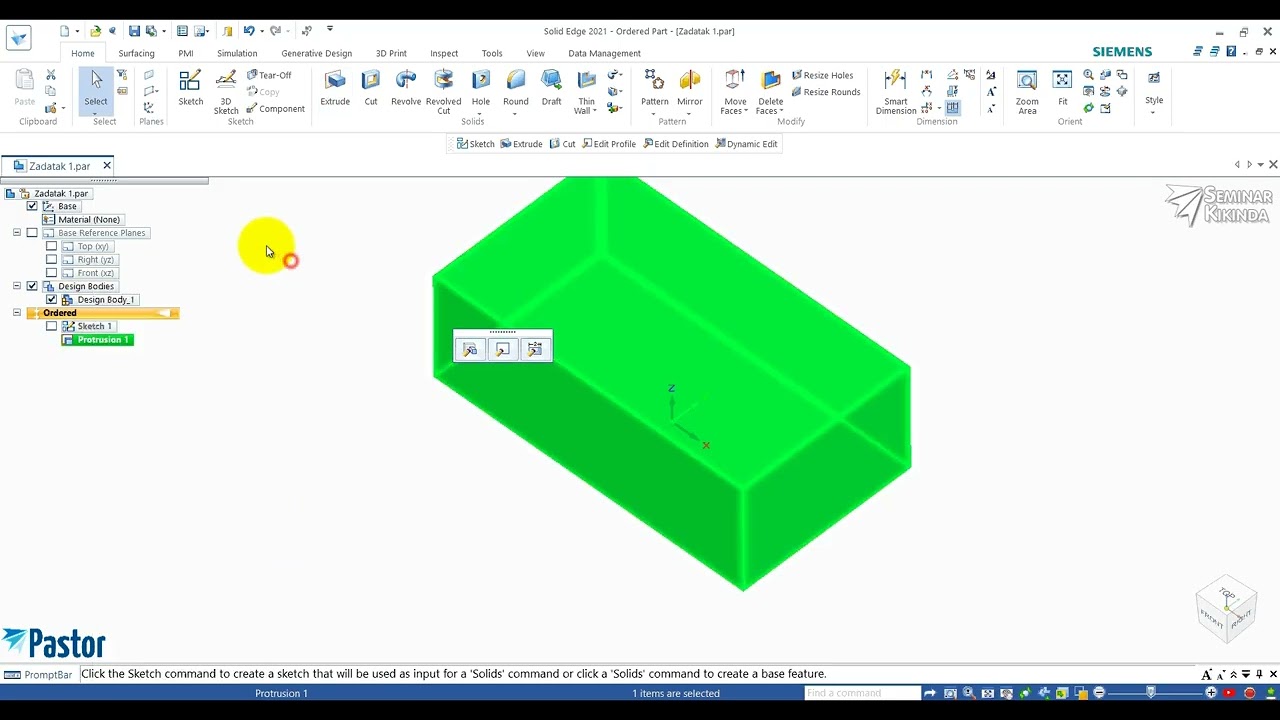Collapse Base Reference Planes node
This screenshot has height=720, width=1280.
pos(17,233)
